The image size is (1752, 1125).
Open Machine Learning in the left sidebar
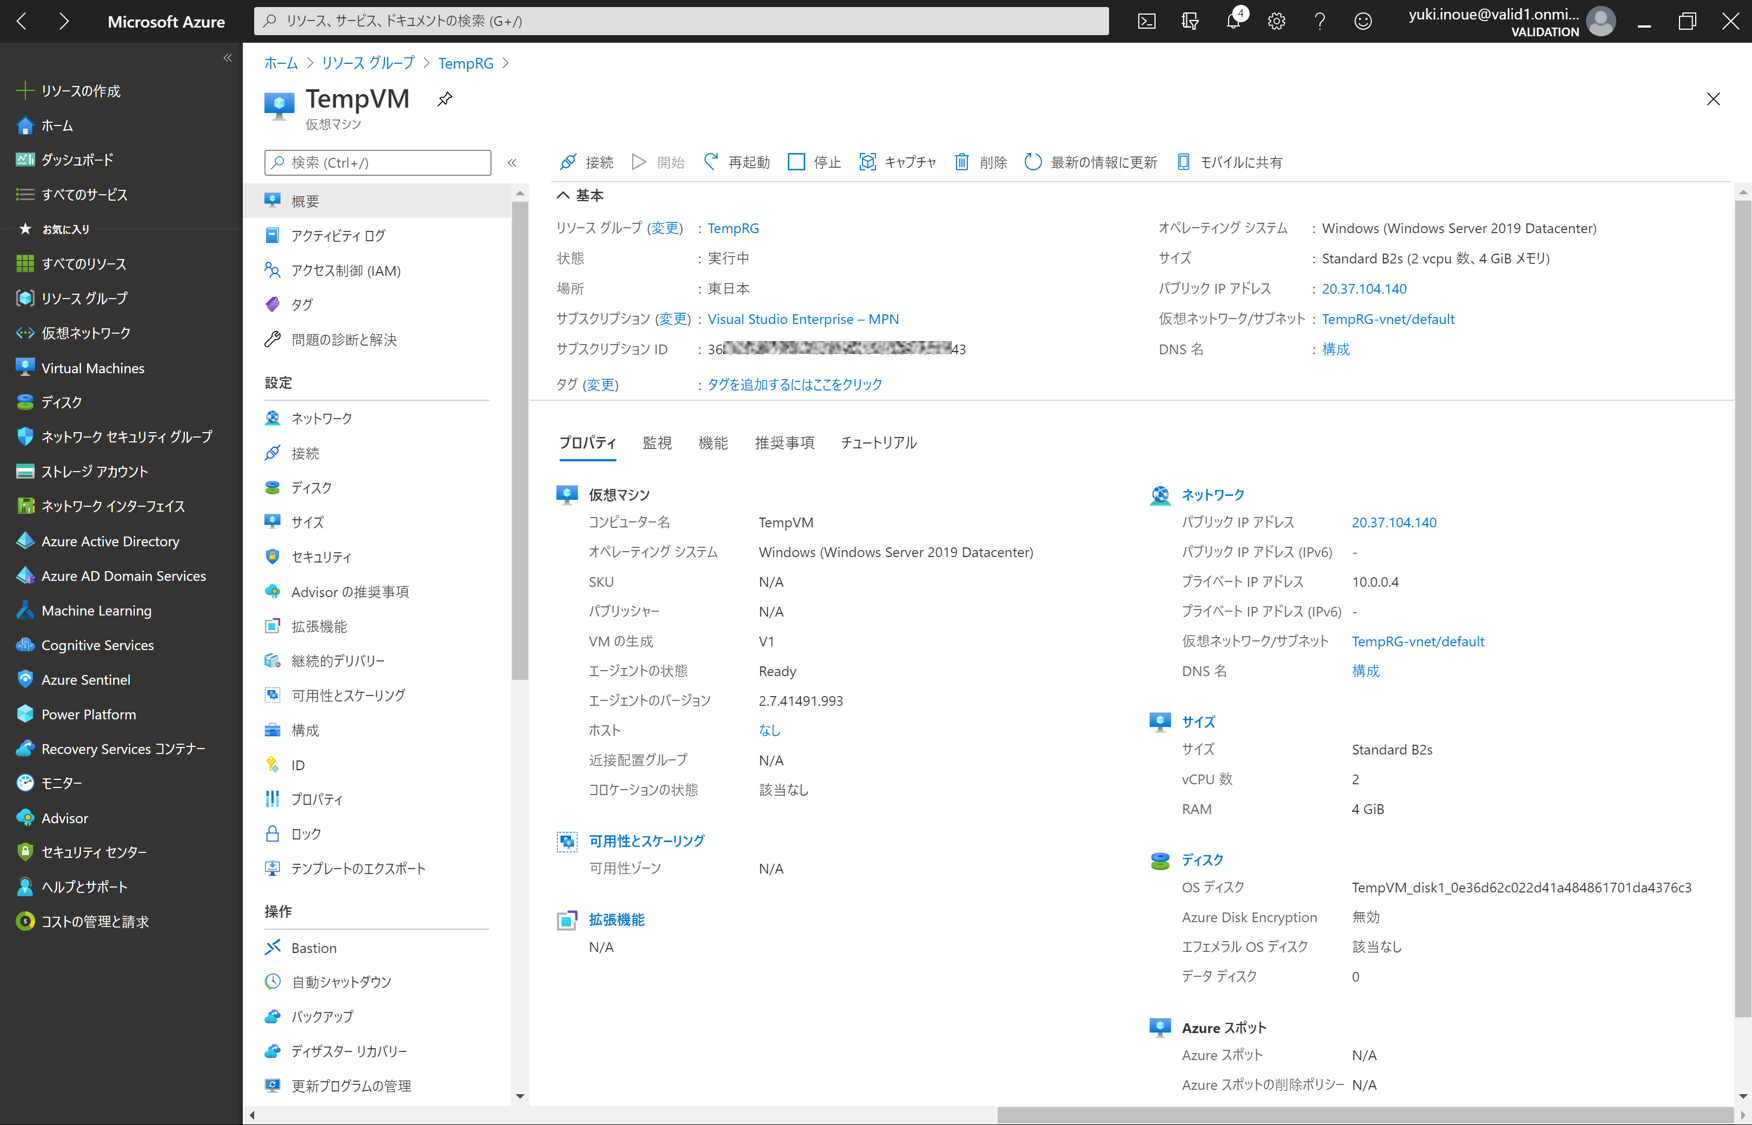[84, 610]
